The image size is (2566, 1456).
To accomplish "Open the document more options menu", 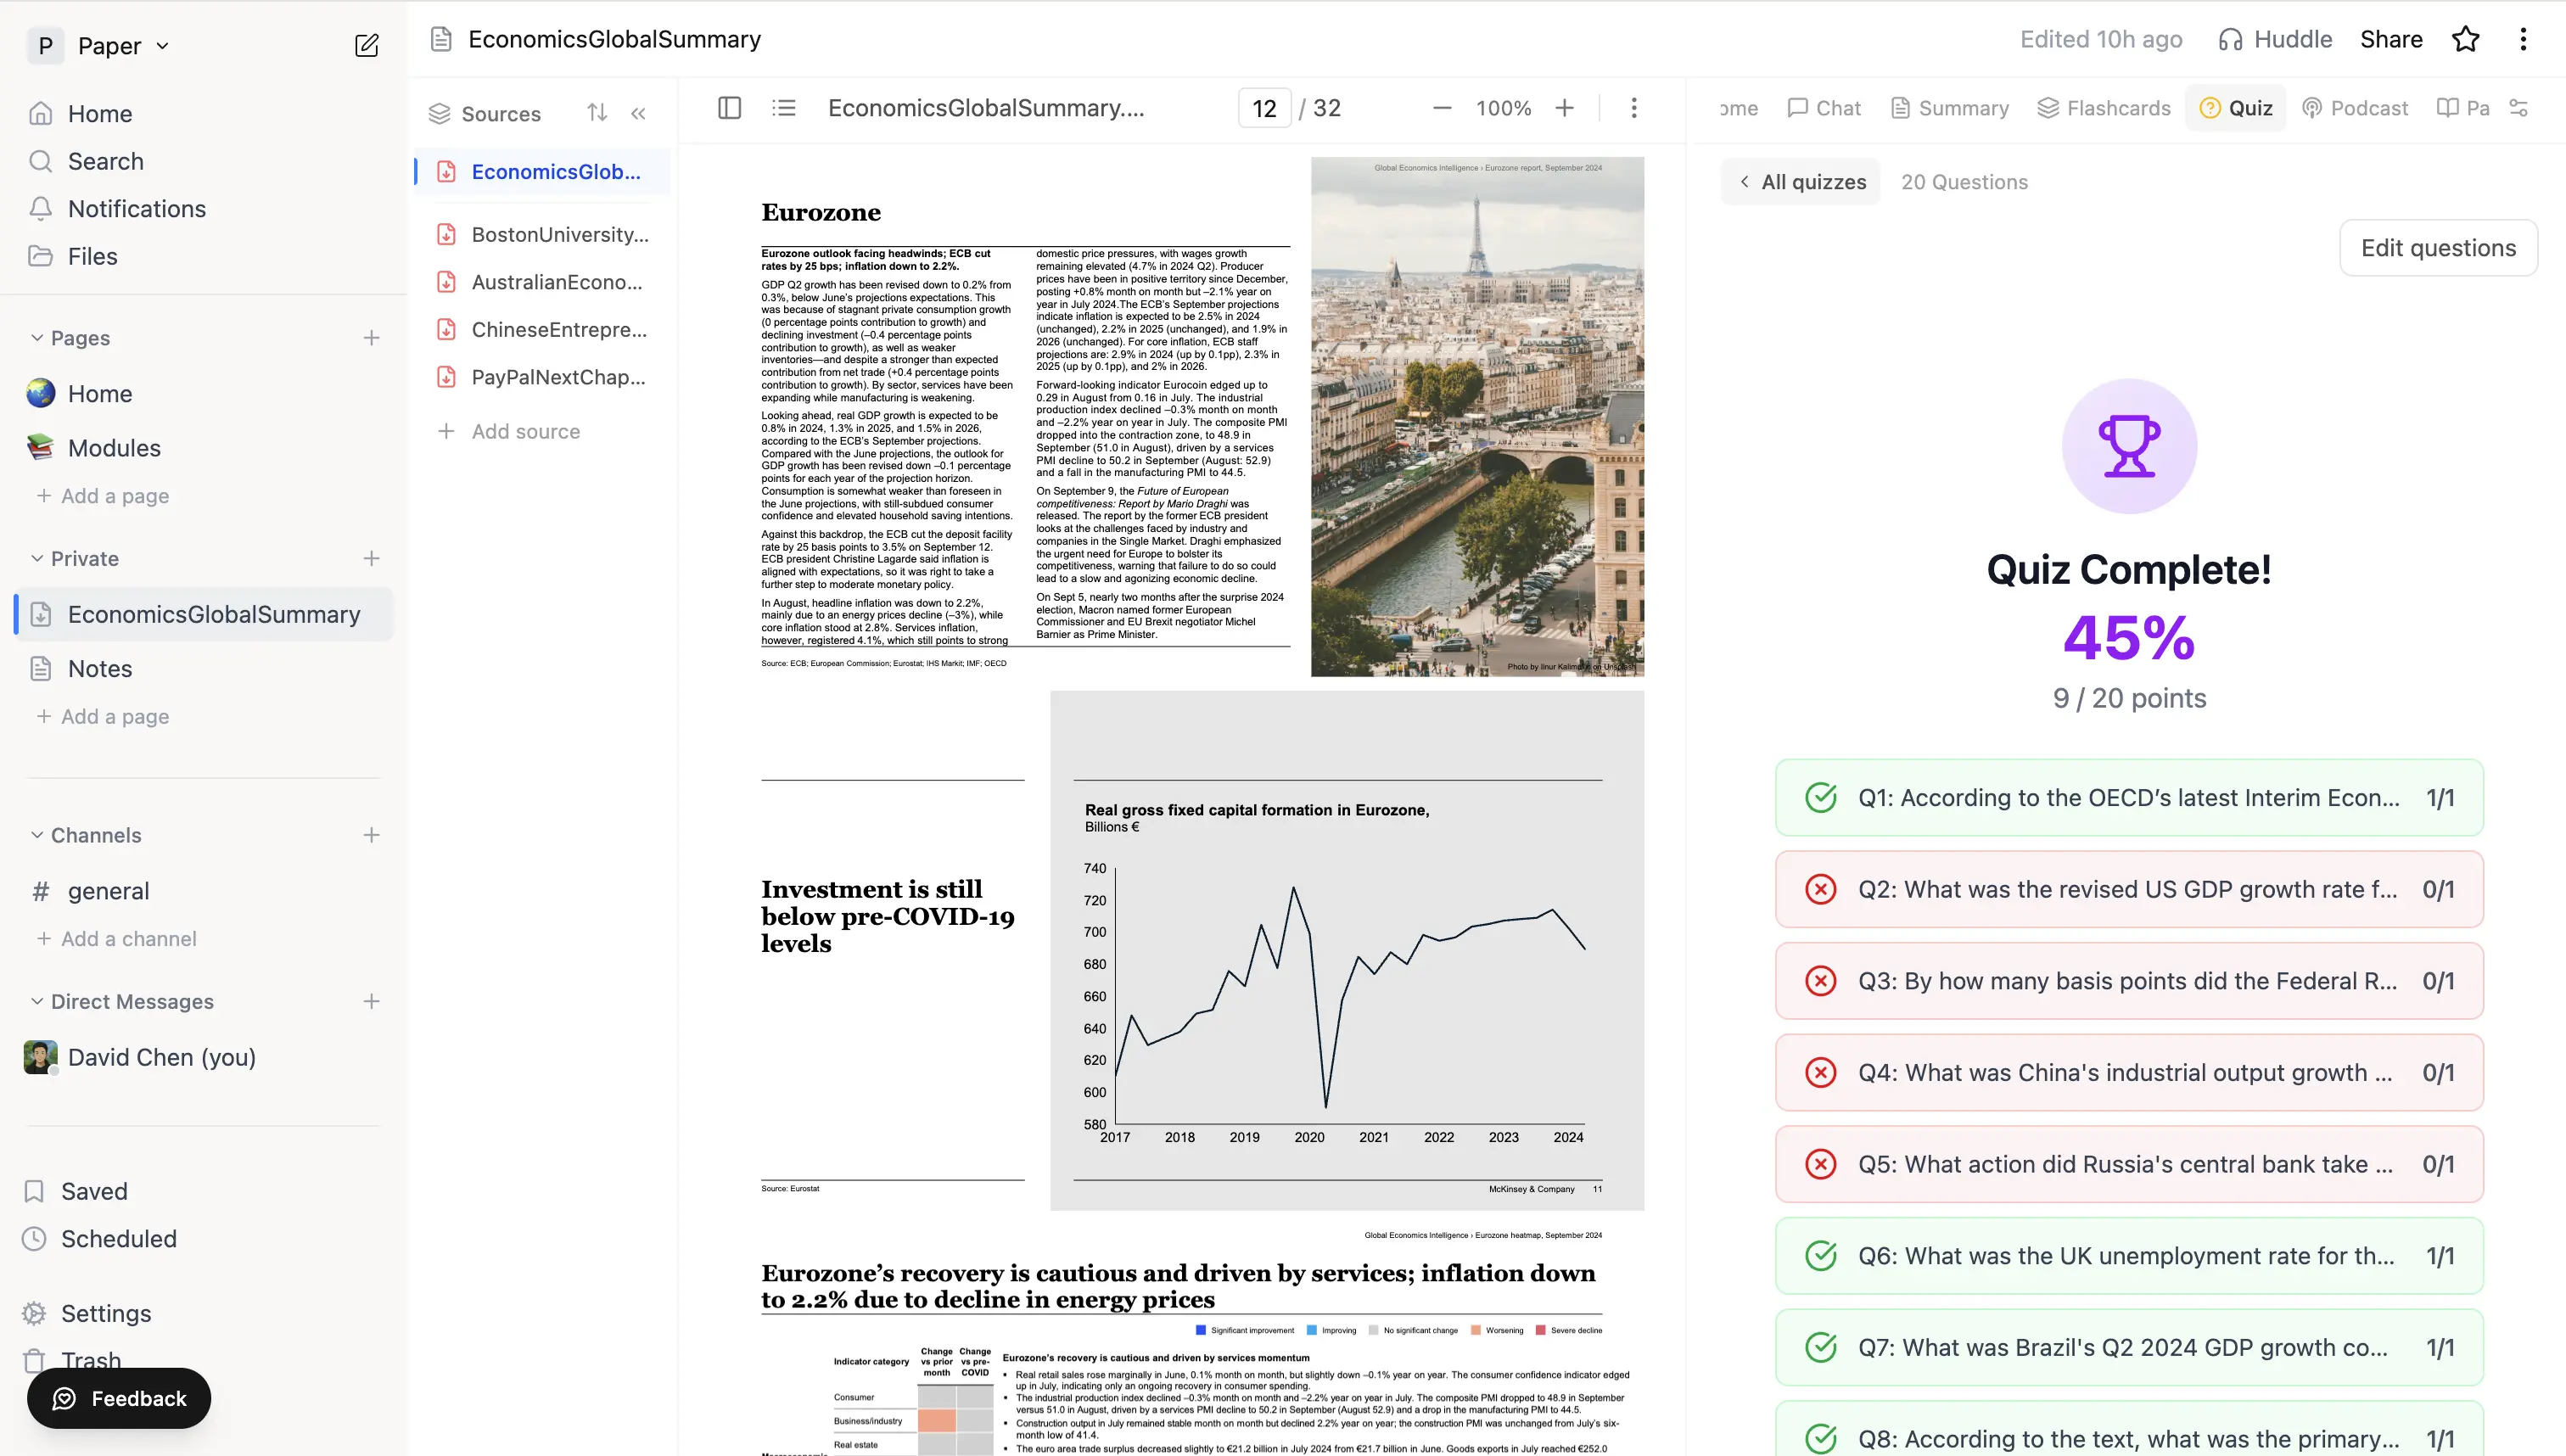I will [2523, 39].
